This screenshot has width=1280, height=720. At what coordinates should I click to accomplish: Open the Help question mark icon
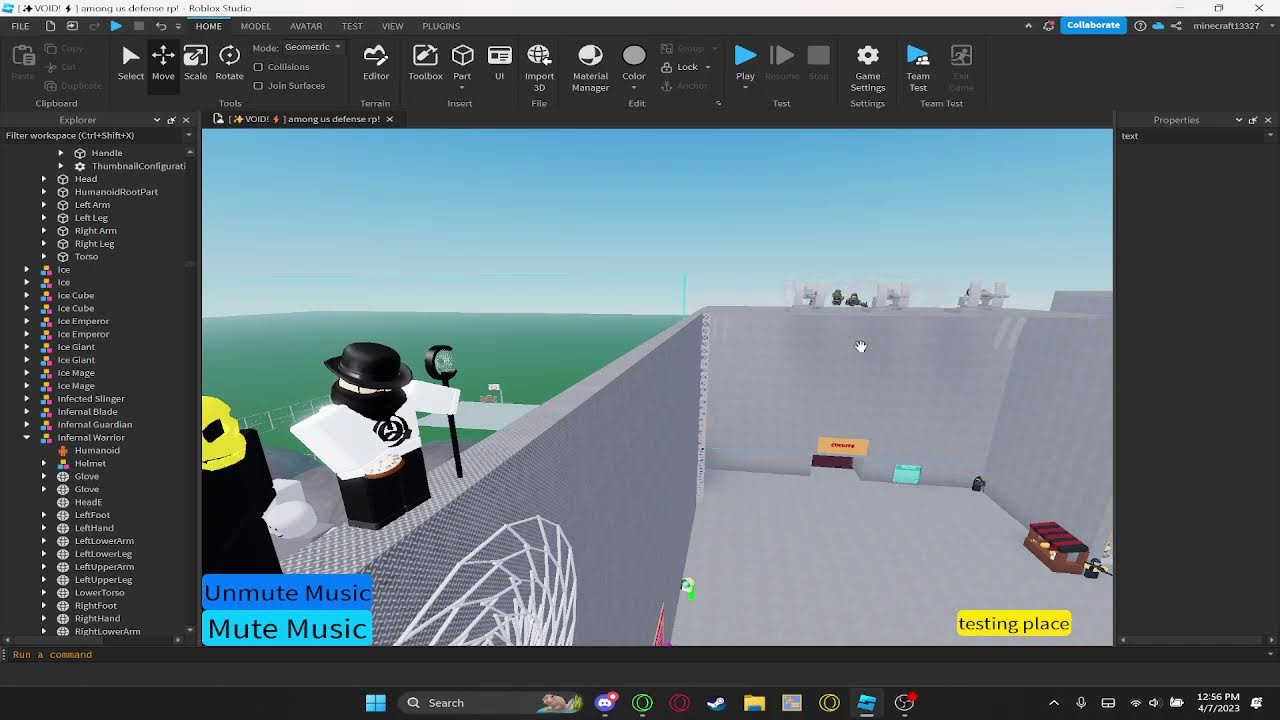pos(1141,26)
